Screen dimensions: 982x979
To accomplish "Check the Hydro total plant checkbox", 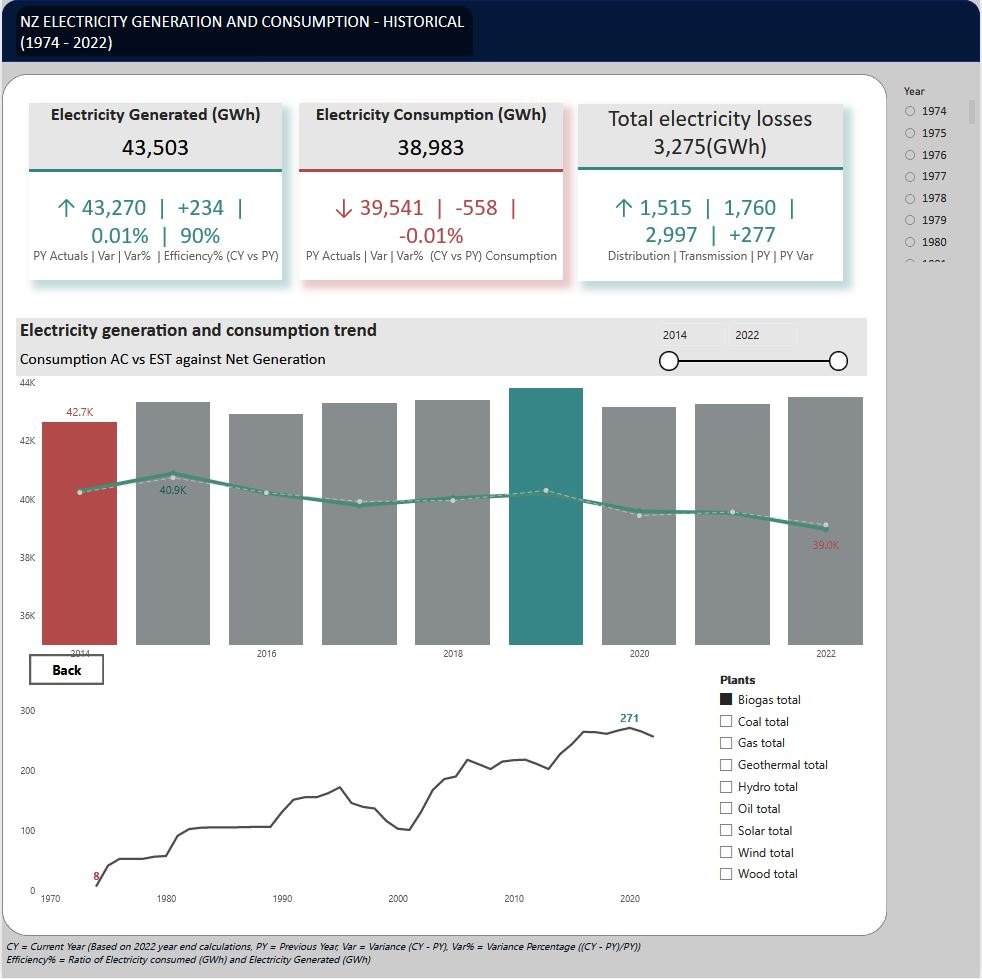I will point(726,787).
